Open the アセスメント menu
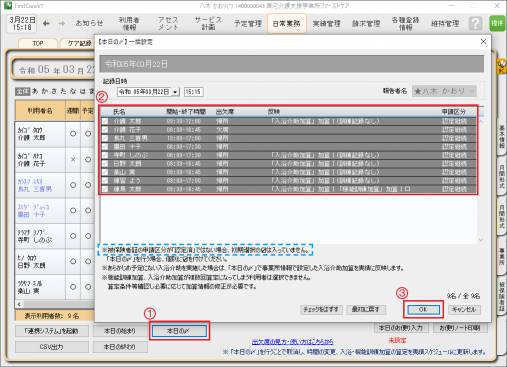The width and height of the screenshot is (507, 367). click(168, 23)
